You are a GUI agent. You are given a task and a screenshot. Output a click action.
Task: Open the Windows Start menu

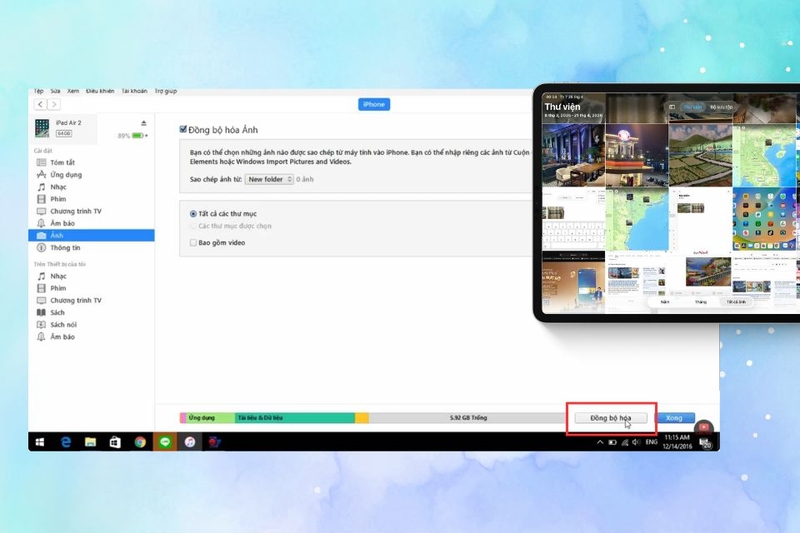click(40, 442)
